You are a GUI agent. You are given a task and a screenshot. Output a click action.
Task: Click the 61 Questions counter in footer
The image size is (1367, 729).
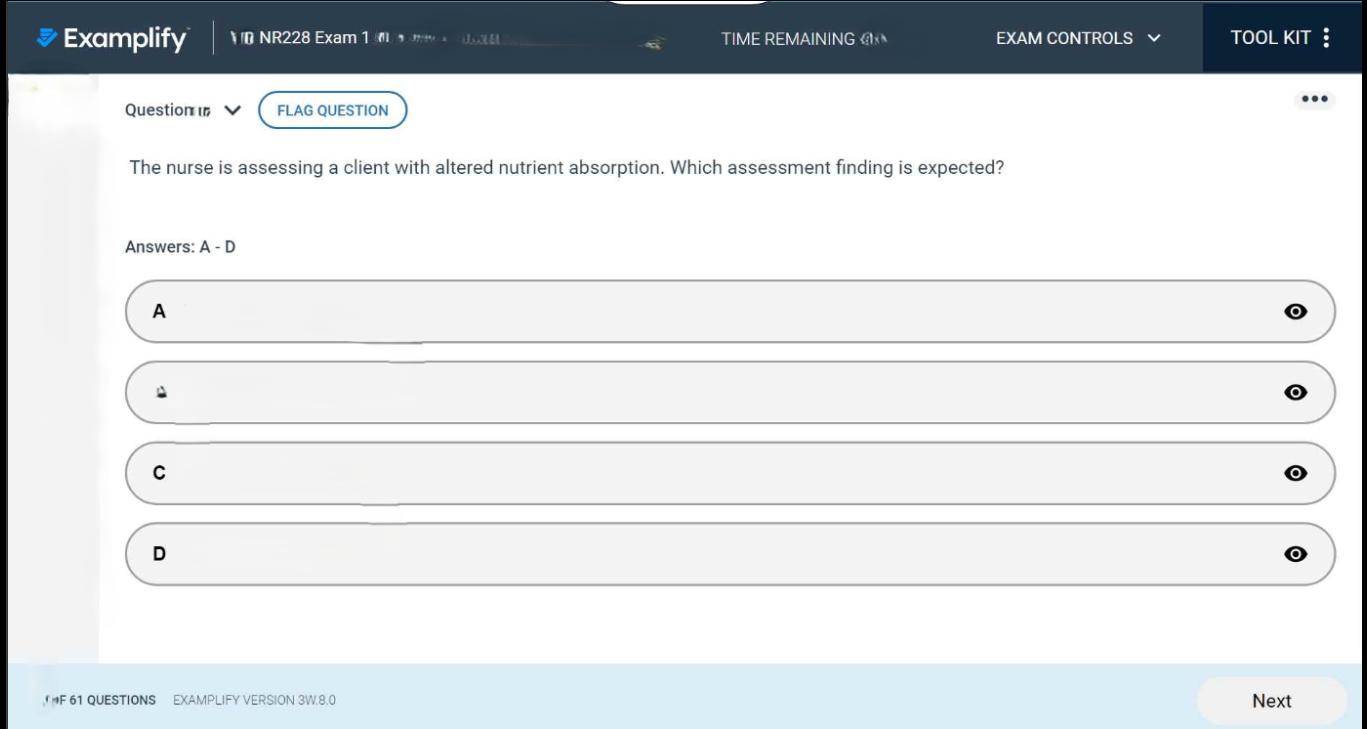(100, 700)
